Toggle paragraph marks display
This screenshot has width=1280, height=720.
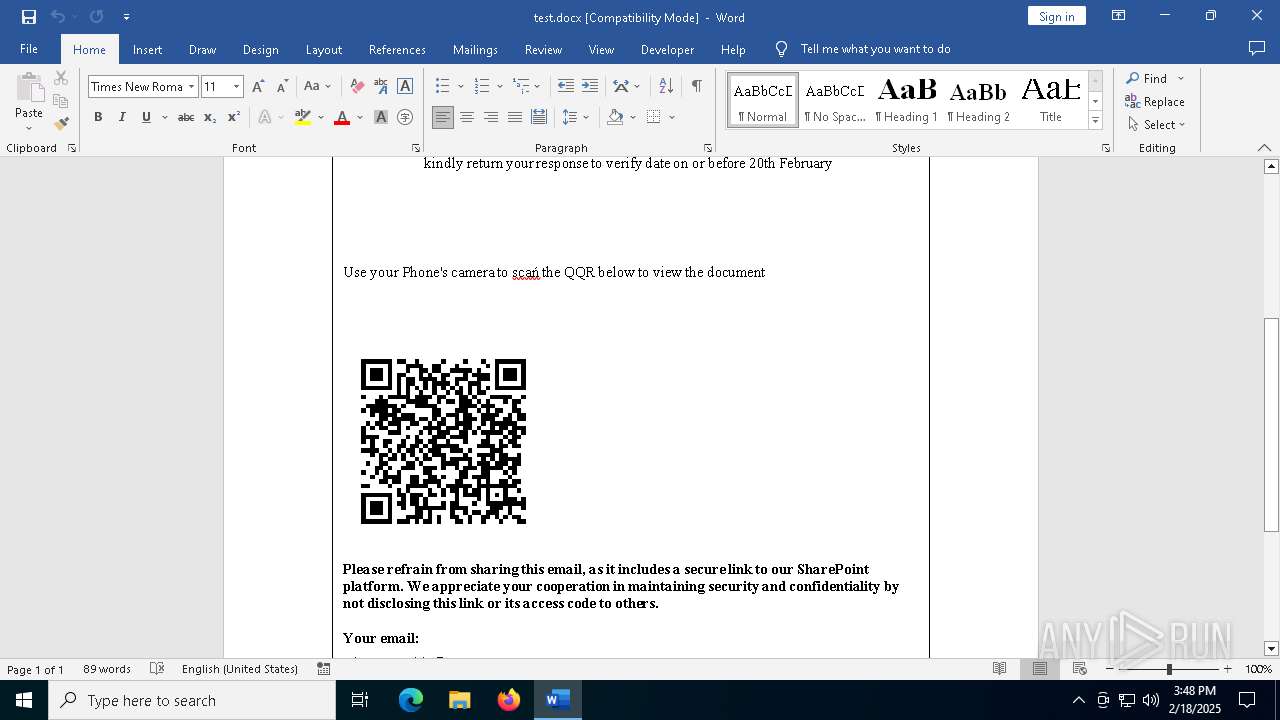point(696,87)
